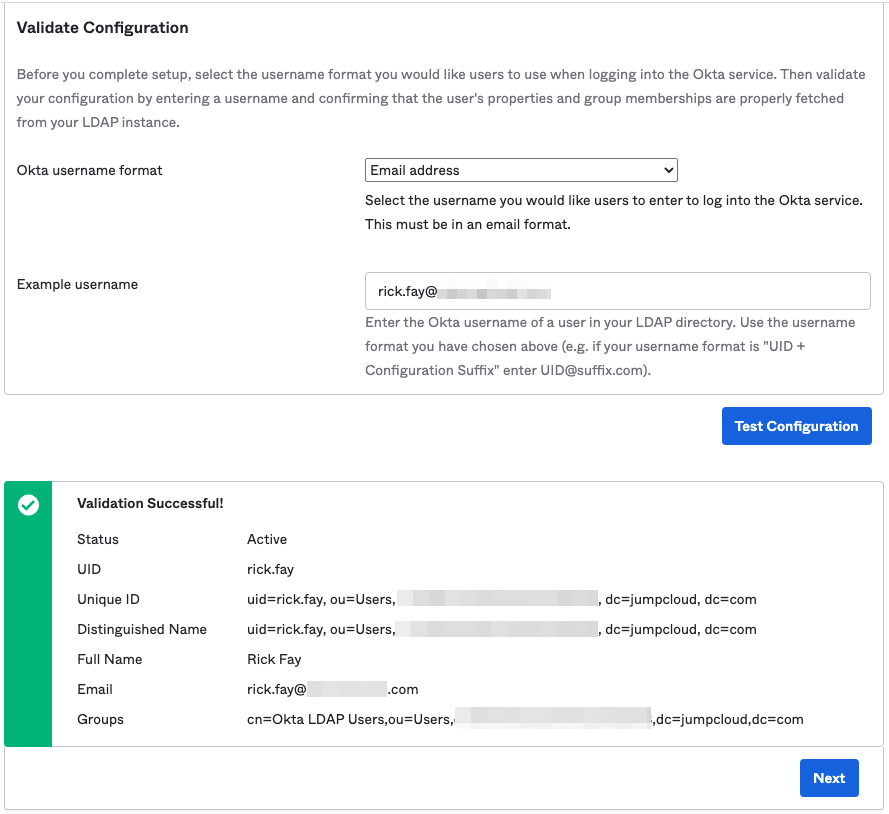889x814 pixels.
Task: Click the Next button
Action: (828, 778)
